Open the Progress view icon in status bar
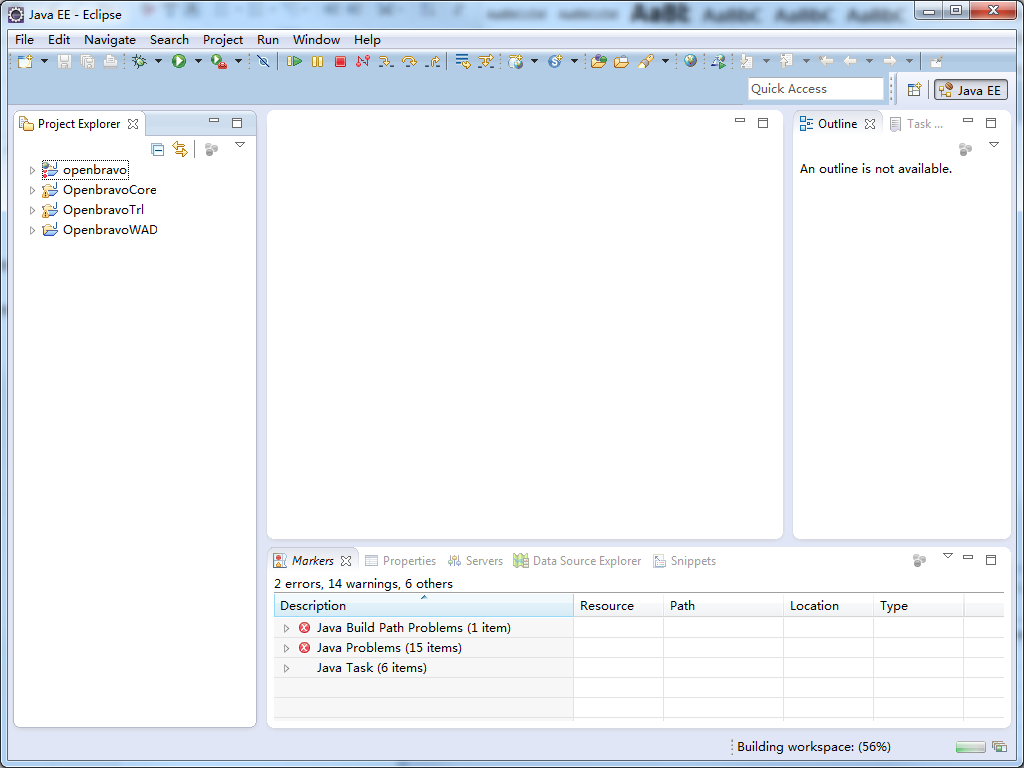Screen dimensions: 1024x768 tap(999, 746)
